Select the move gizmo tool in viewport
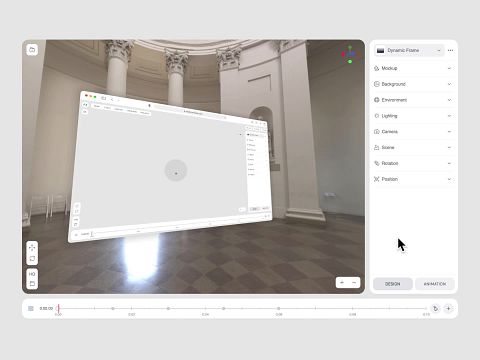The height and width of the screenshot is (360, 480). point(32,248)
